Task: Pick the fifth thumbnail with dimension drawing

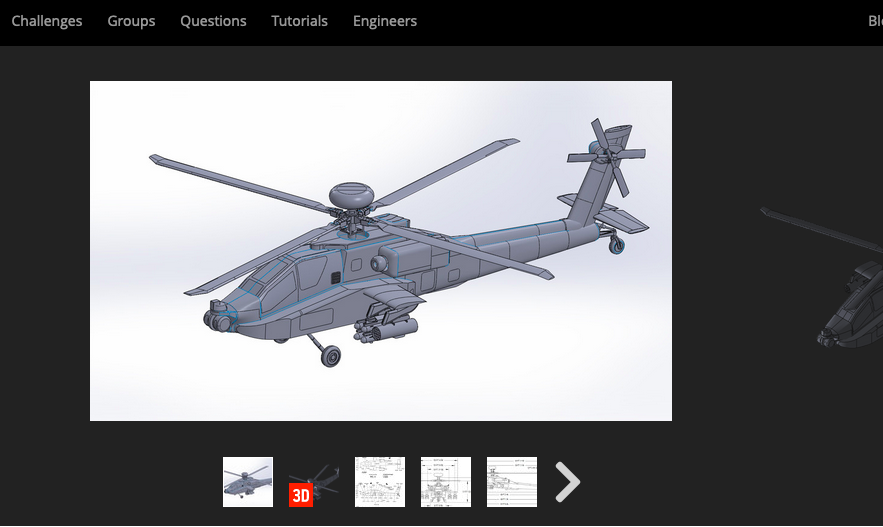Action: tap(512, 482)
